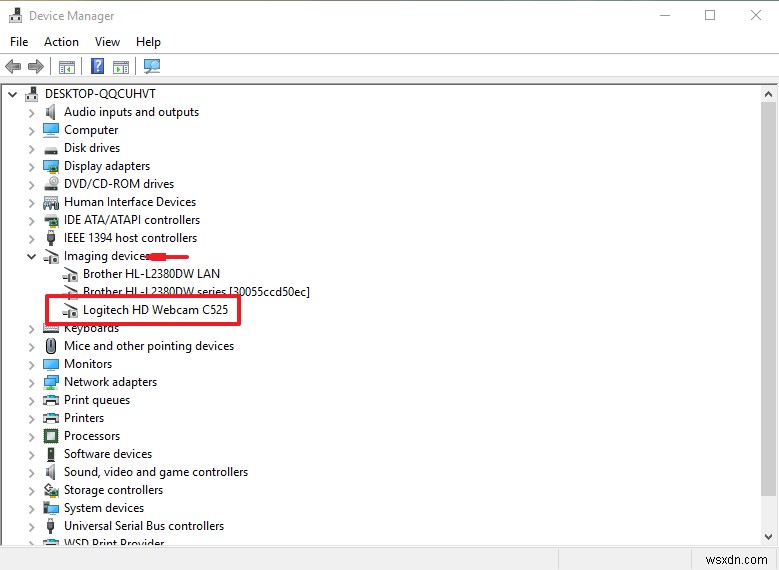Click the Network adapters category icon
The image size is (779, 570).
51,382
